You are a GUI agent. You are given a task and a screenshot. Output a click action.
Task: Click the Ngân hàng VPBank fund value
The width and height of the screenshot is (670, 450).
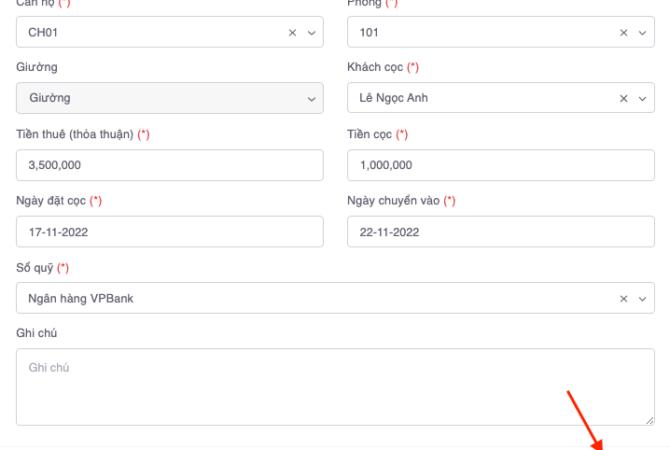(80, 298)
